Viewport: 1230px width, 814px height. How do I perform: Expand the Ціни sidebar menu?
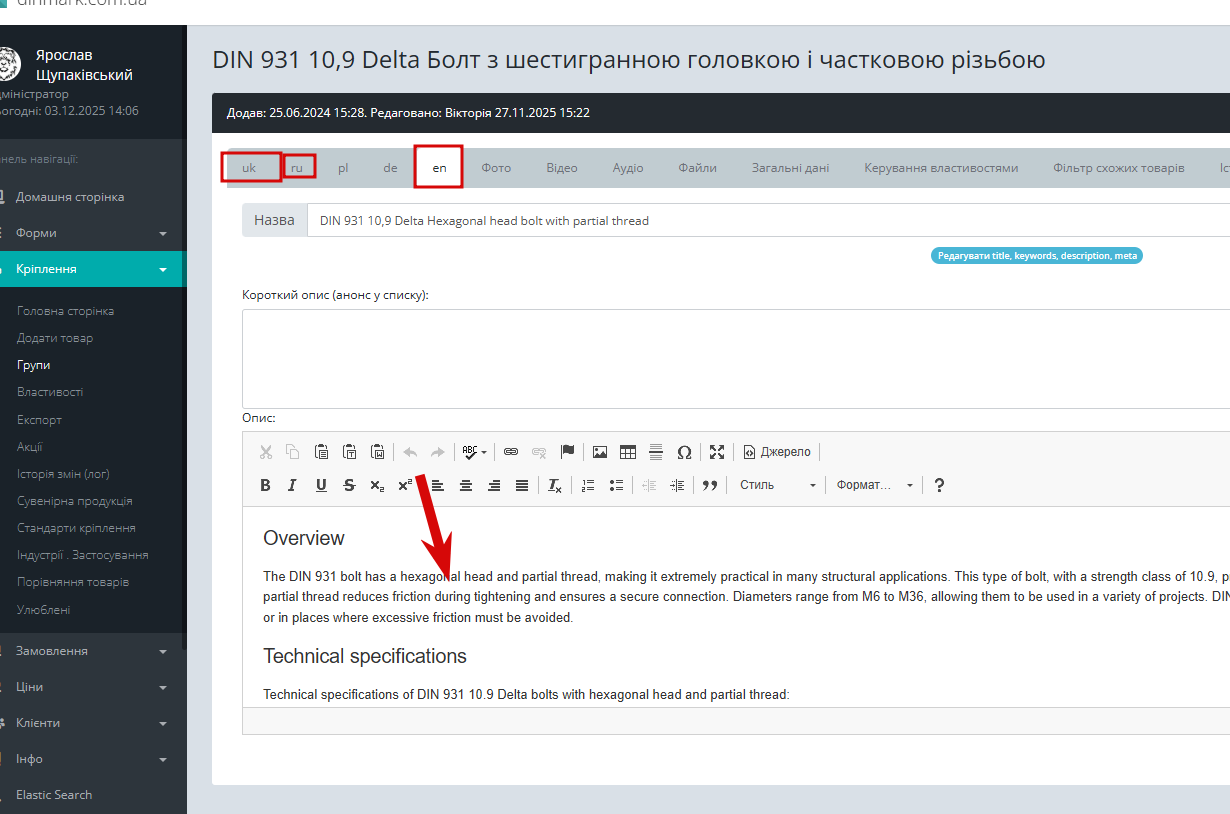(x=91, y=687)
